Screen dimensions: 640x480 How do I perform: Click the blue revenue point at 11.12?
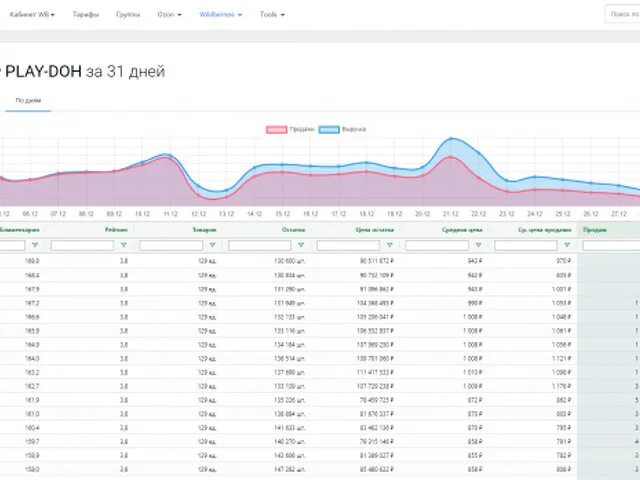pyautogui.click(x=170, y=155)
